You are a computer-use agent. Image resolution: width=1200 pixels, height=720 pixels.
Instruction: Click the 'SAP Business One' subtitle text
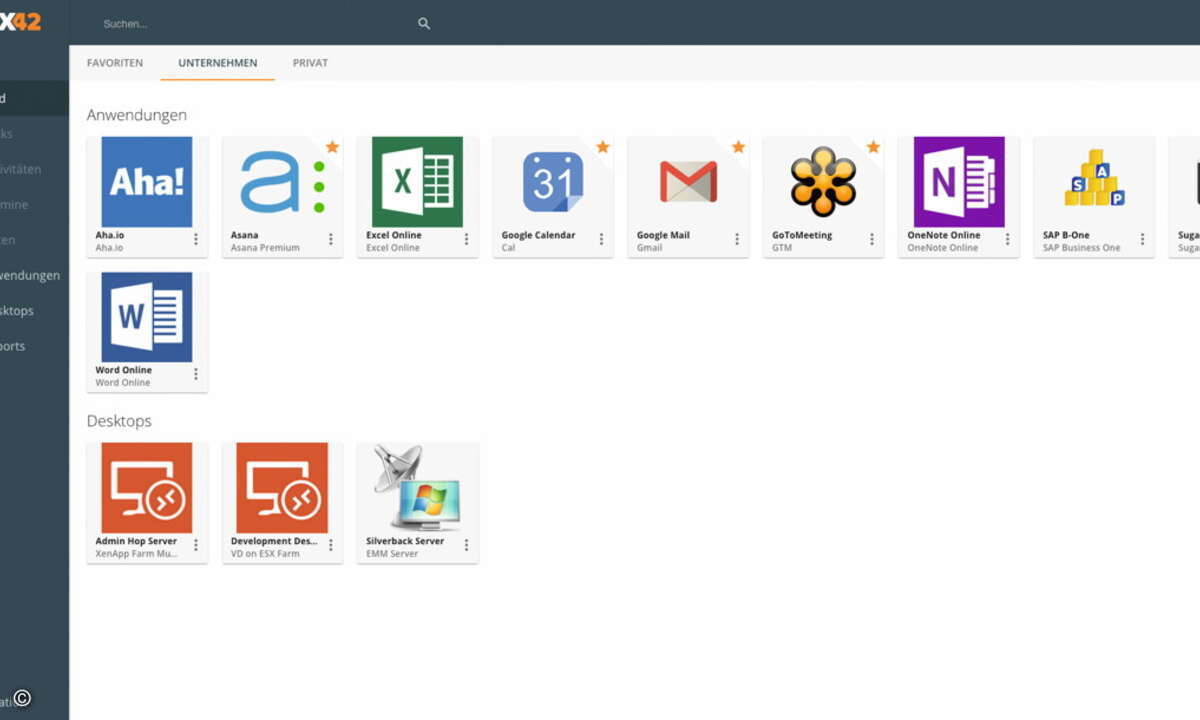click(x=1082, y=248)
